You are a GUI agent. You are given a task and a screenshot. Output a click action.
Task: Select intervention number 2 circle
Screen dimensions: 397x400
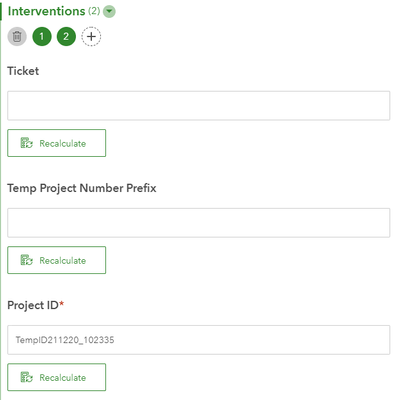[66, 36]
